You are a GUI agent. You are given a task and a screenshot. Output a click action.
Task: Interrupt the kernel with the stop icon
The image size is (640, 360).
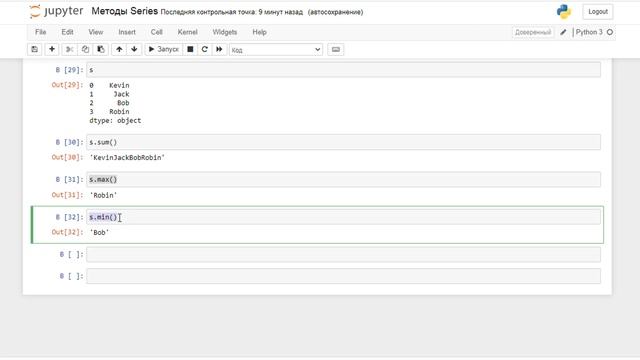click(190, 49)
